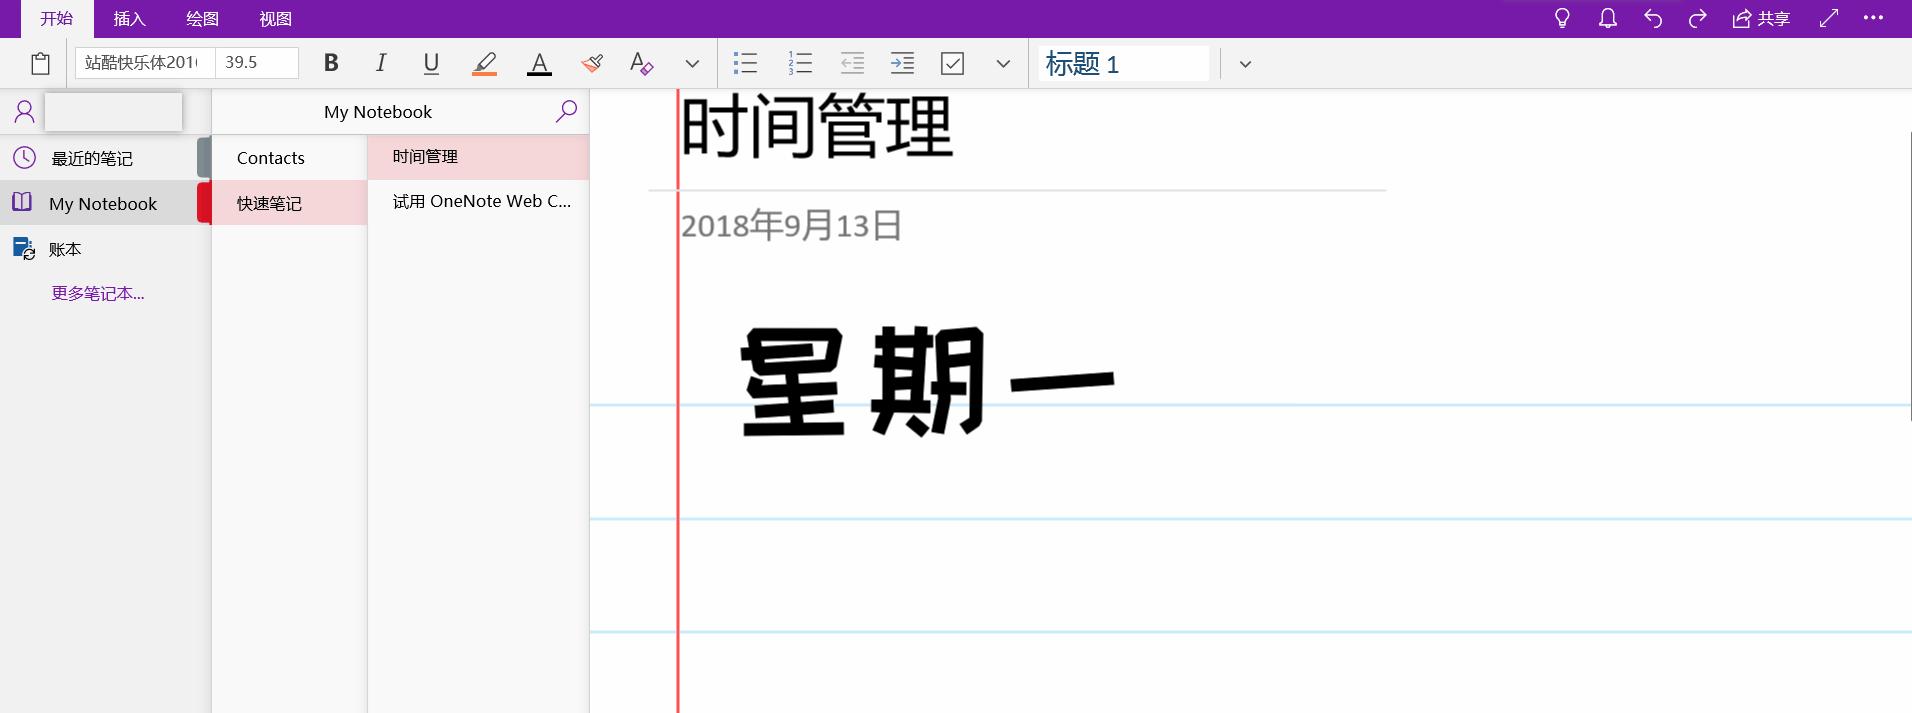Image resolution: width=1912 pixels, height=713 pixels.
Task: Click the account person icon
Action: click(x=24, y=111)
